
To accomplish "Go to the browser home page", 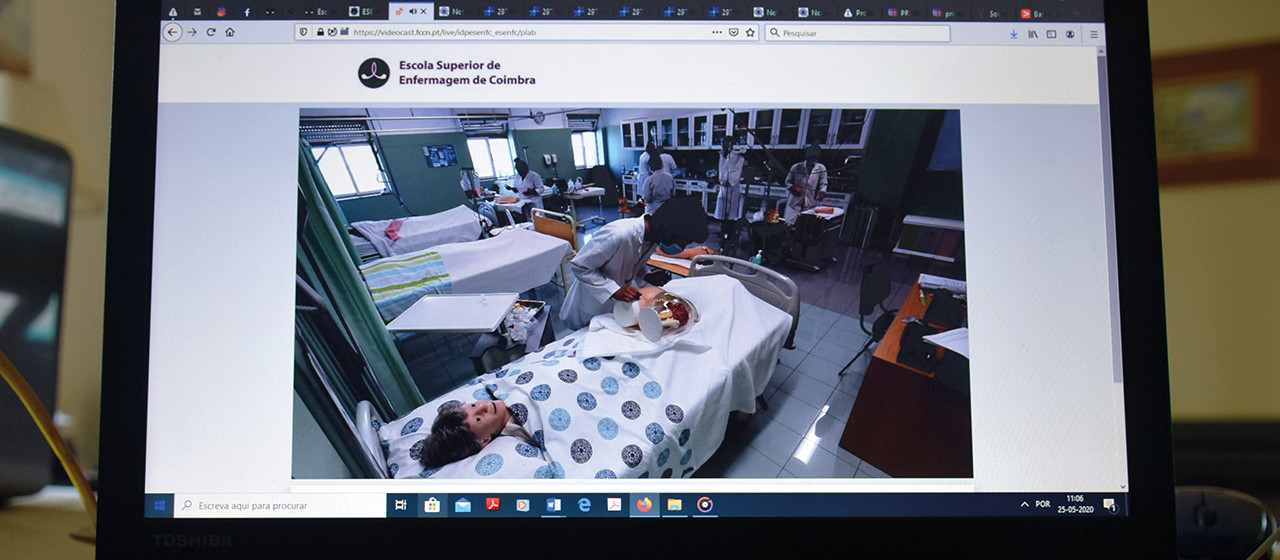I will tap(230, 32).
